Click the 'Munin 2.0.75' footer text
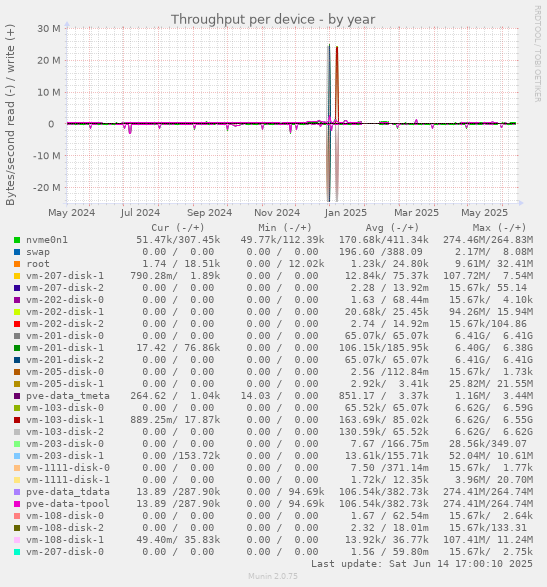This screenshot has width=547, height=587. pyautogui.click(x=273, y=576)
